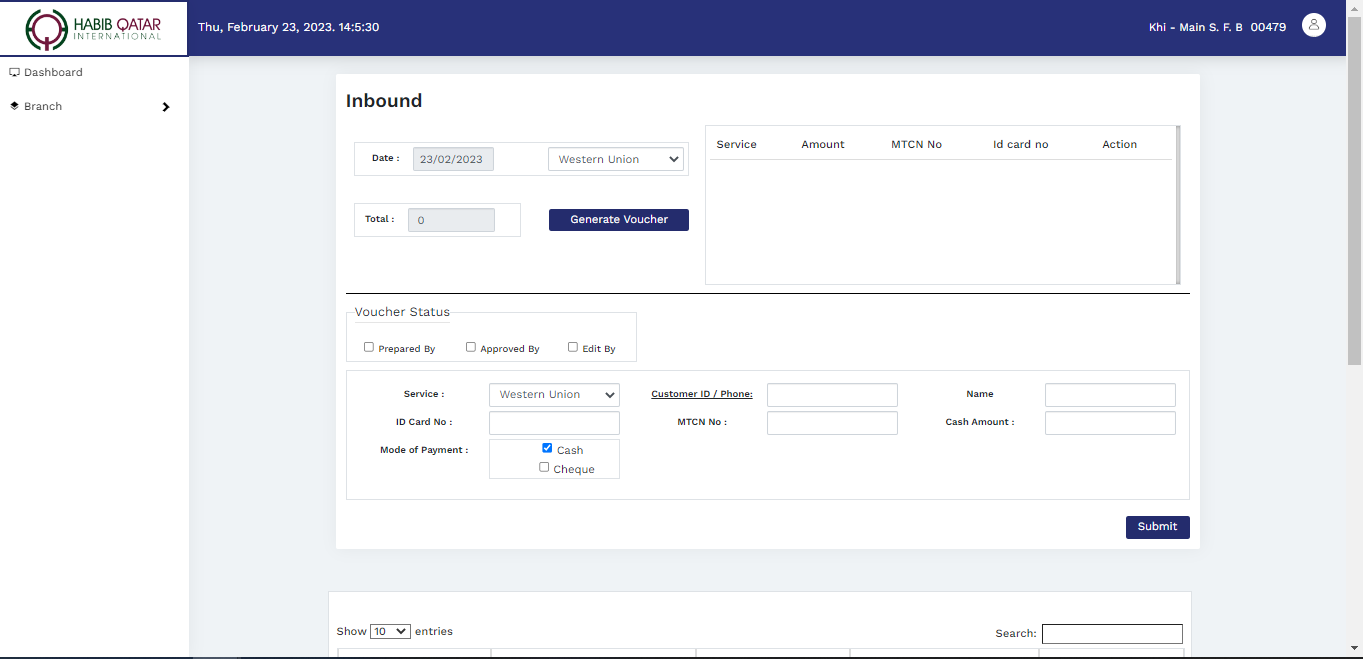Uncheck the Cash payment mode
The height and width of the screenshot is (659, 1363).
(547, 448)
